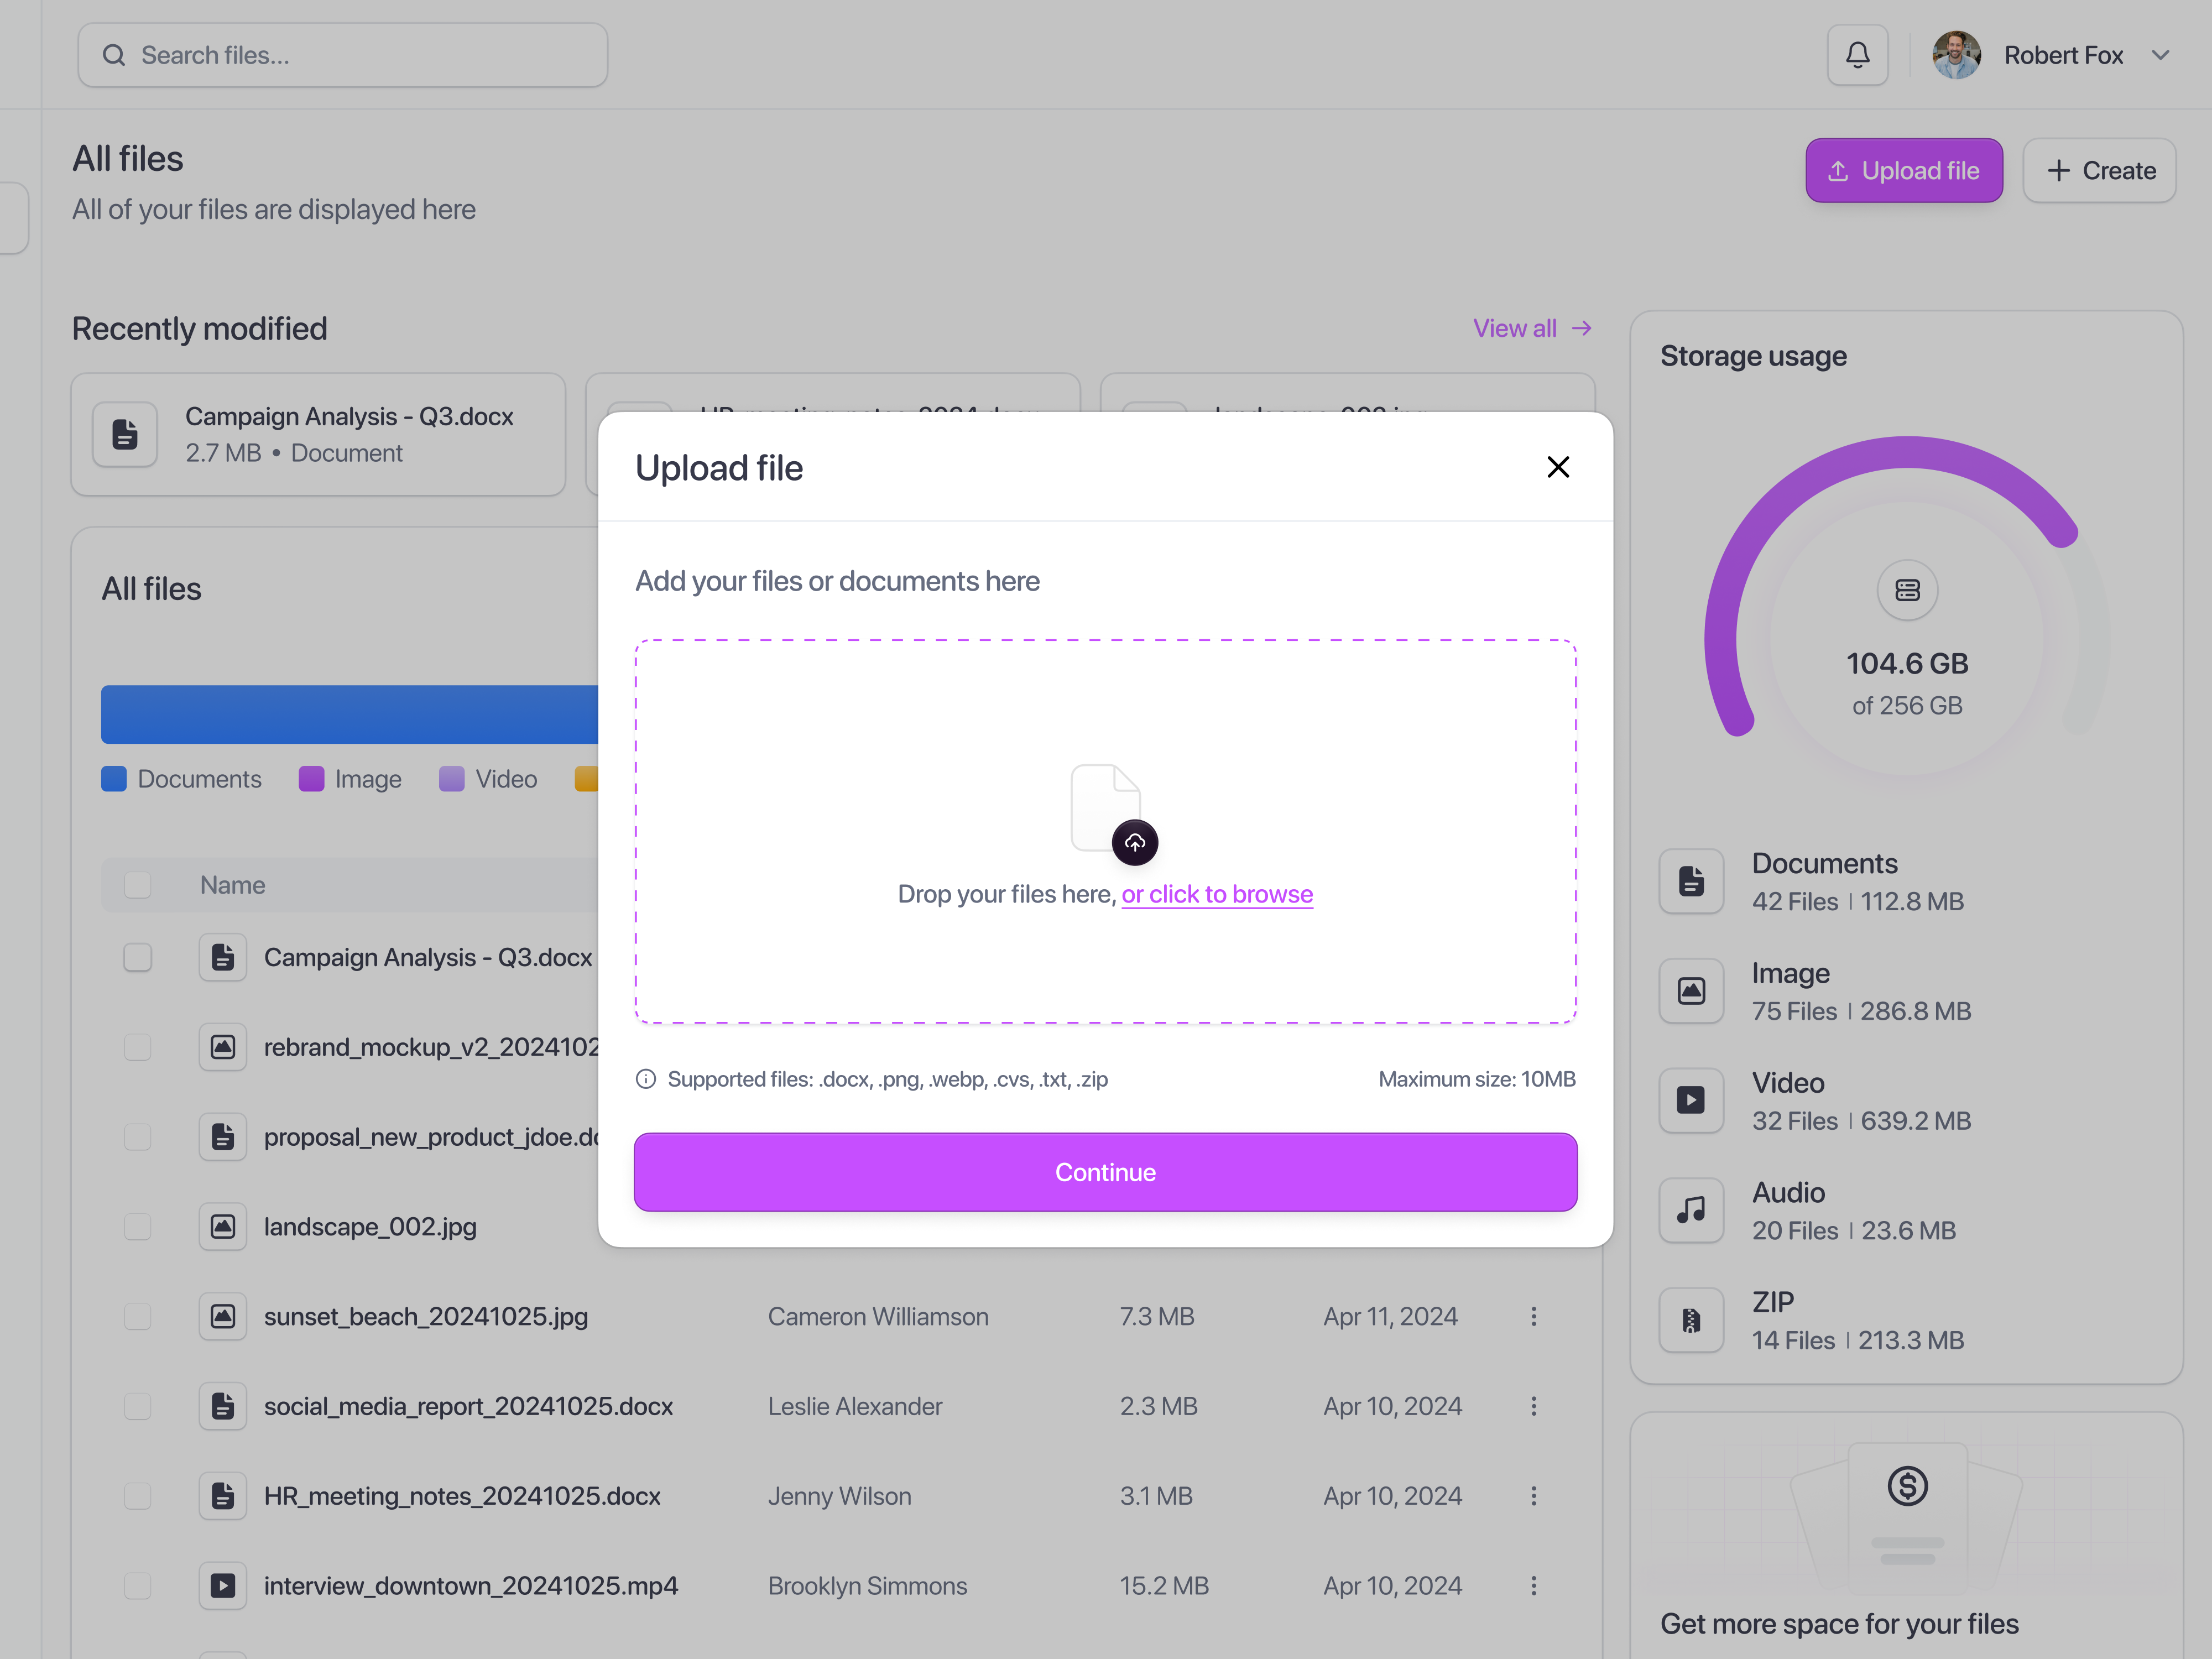2212x1659 pixels.
Task: Tick the select-all checkbox in the Name header
Action: point(137,885)
